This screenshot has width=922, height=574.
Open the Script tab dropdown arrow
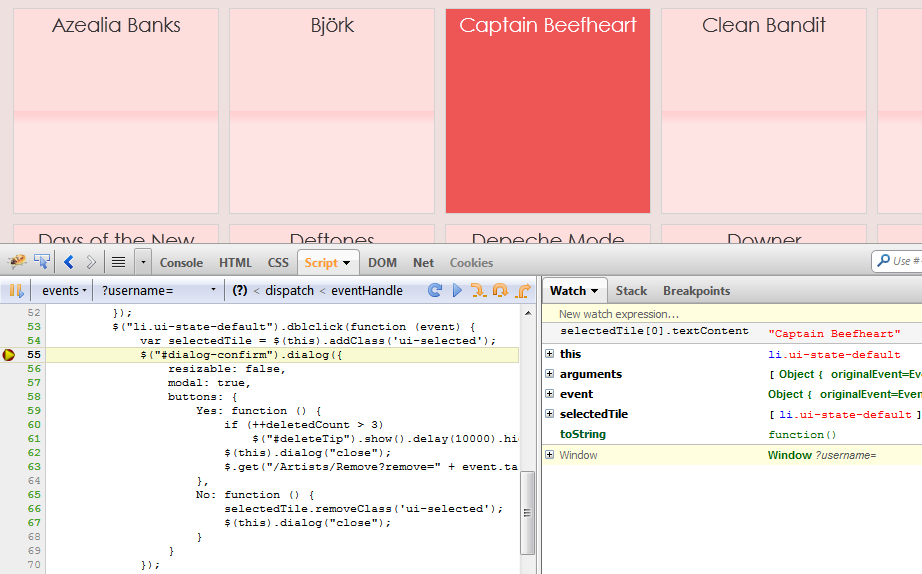click(x=346, y=263)
